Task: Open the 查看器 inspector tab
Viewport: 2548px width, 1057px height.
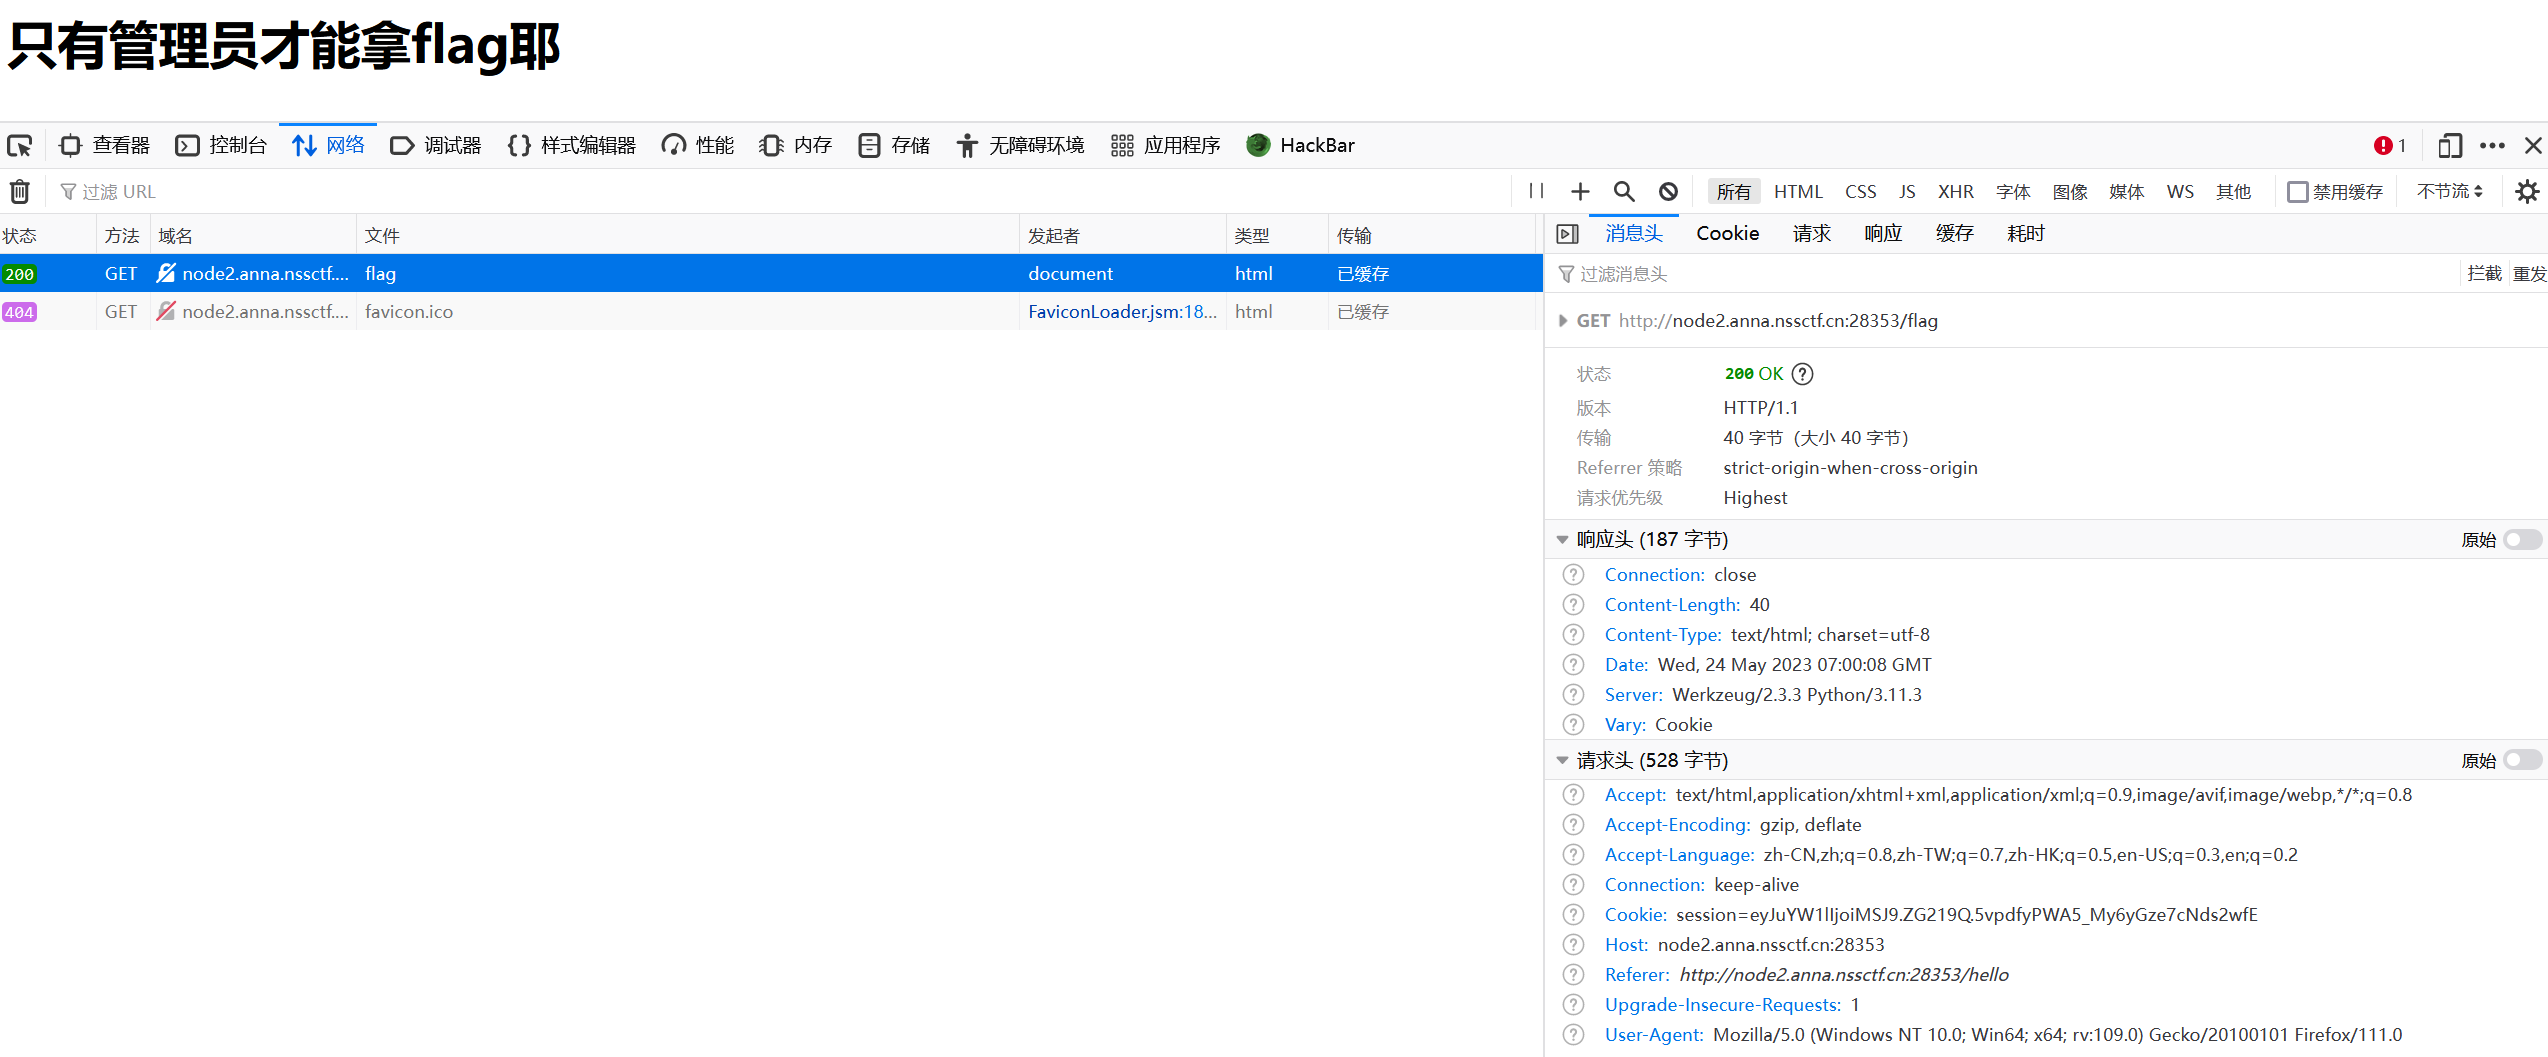Action: (x=105, y=146)
